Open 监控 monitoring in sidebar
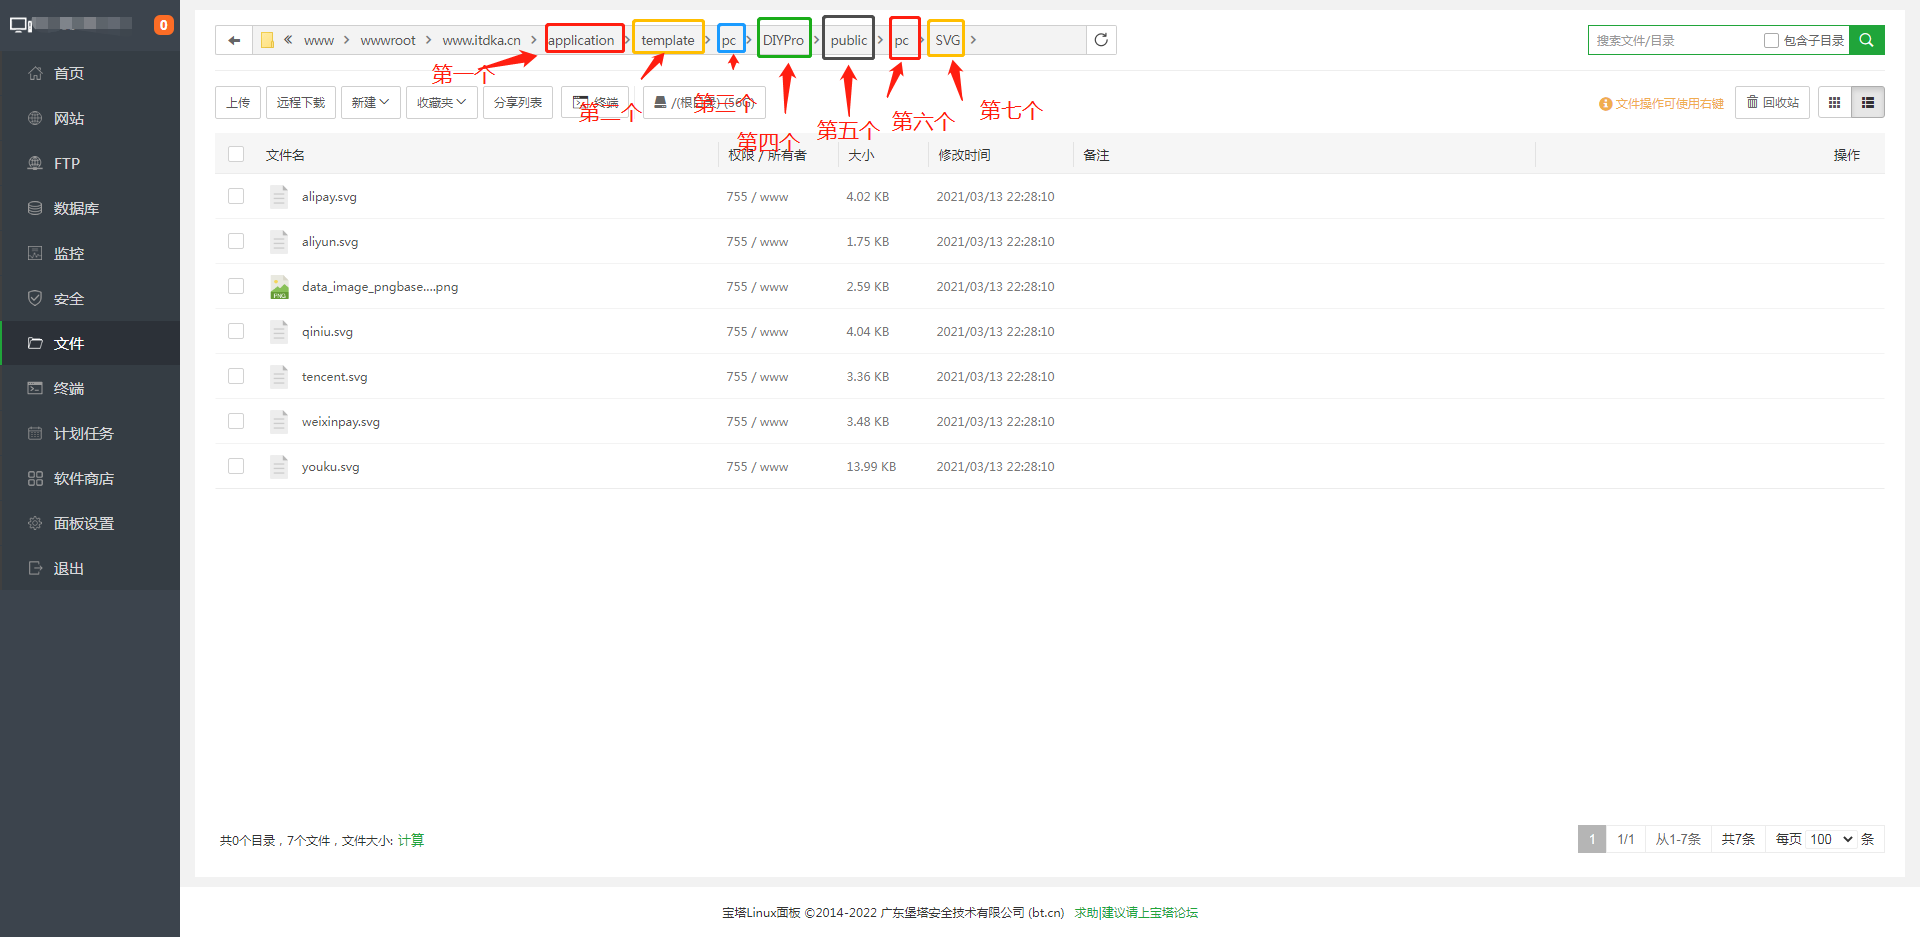The width and height of the screenshot is (1920, 937). pyautogui.click(x=90, y=253)
